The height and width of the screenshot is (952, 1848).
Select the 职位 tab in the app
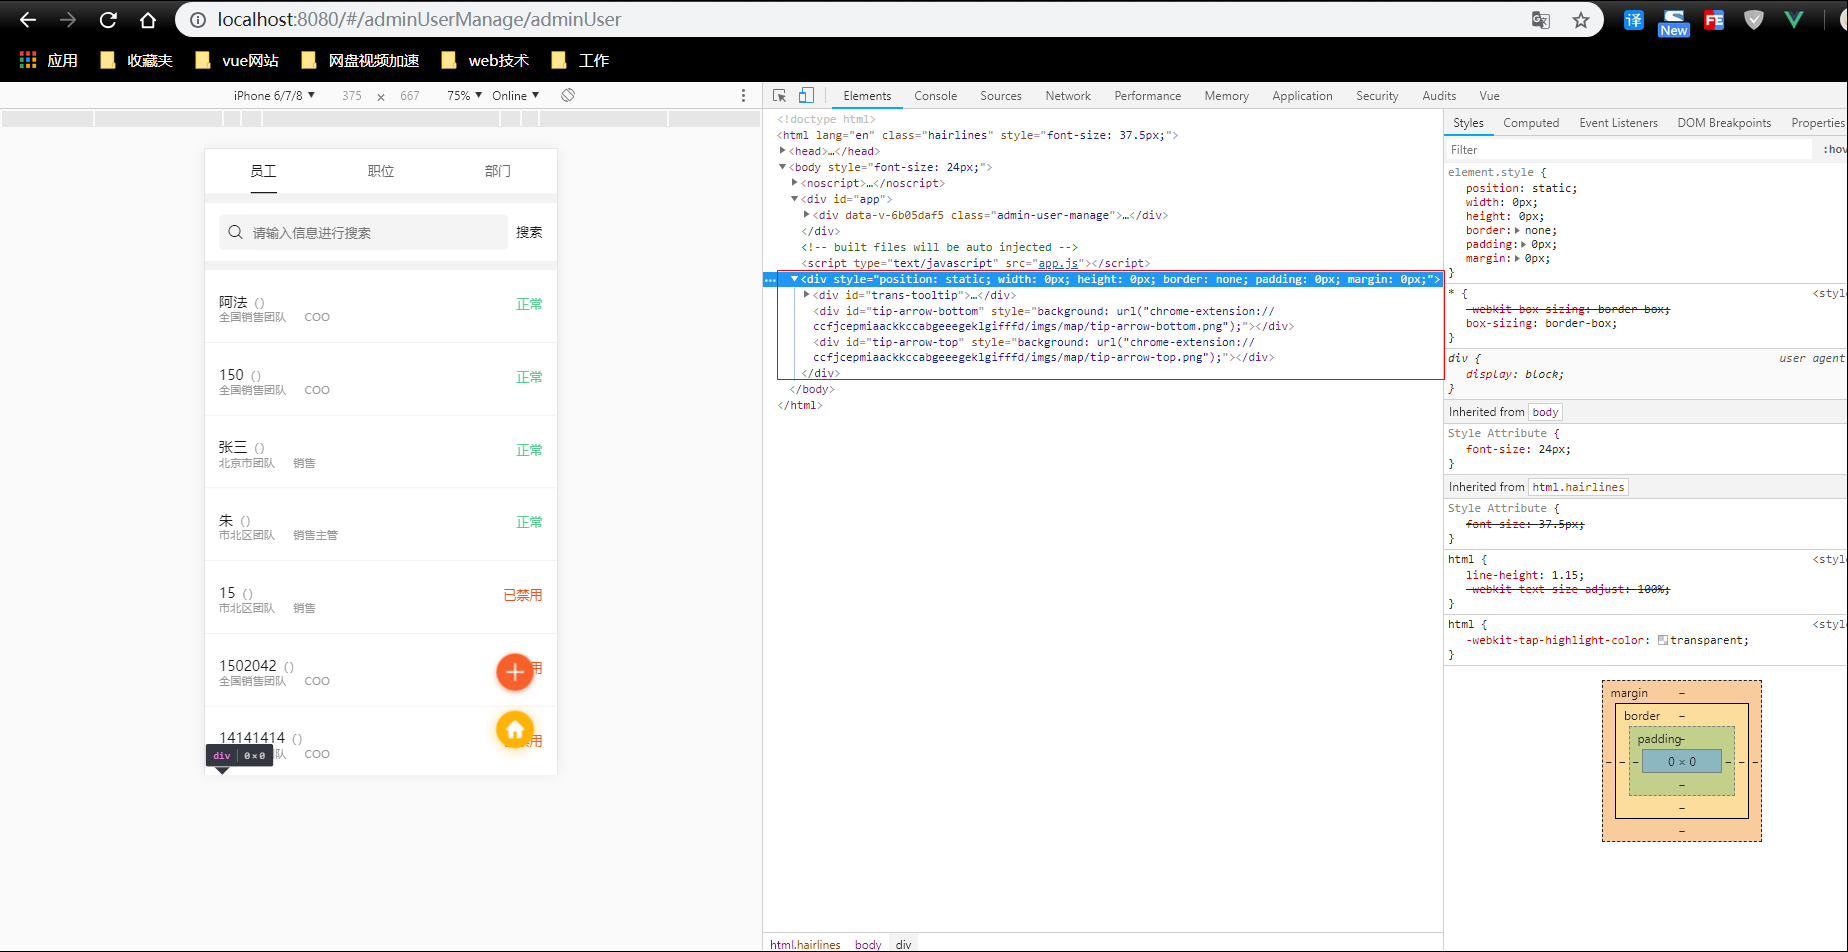tap(381, 171)
